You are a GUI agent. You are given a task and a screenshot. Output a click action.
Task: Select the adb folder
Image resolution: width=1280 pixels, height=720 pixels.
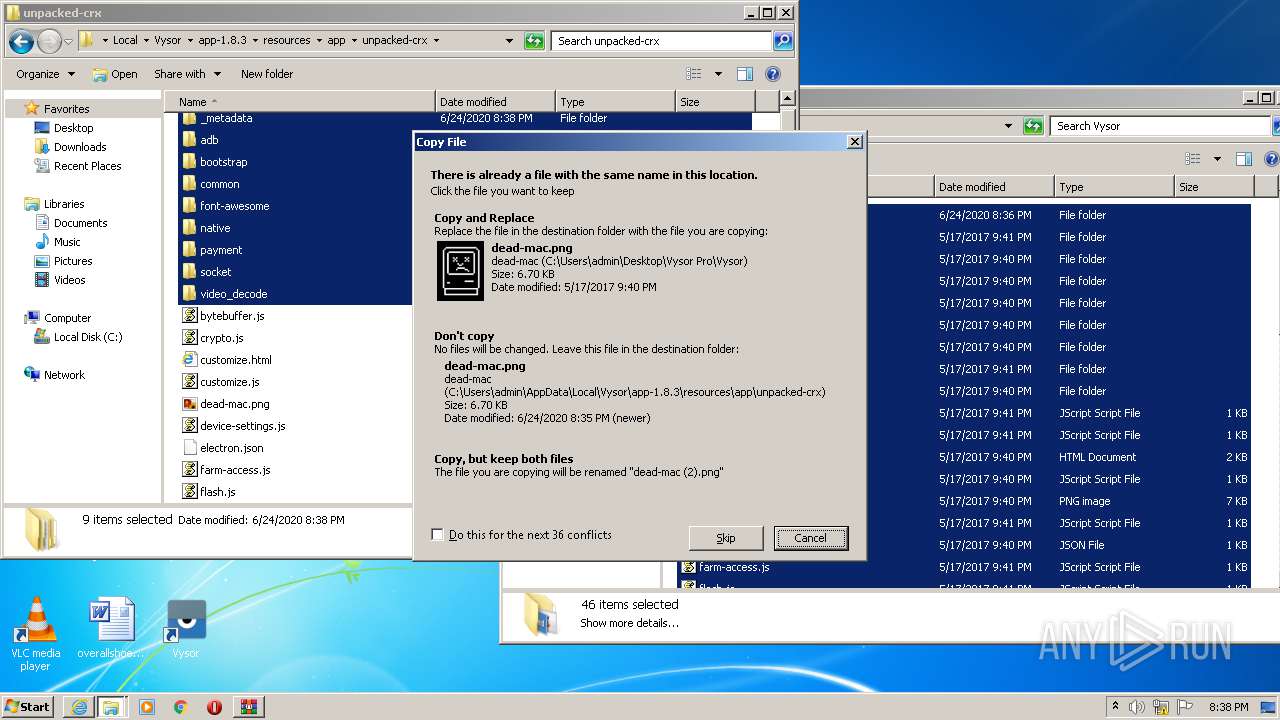209,140
